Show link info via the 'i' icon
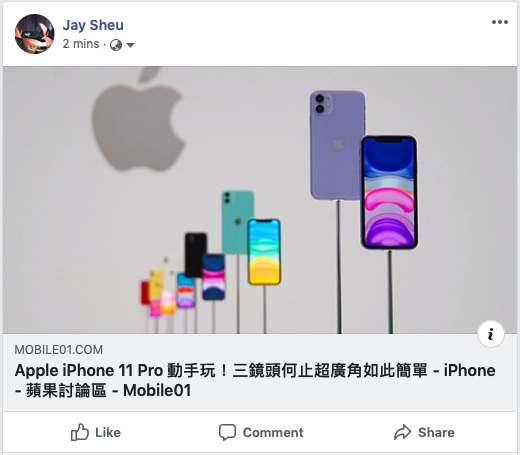The width and height of the screenshot is (520, 455). point(490,334)
